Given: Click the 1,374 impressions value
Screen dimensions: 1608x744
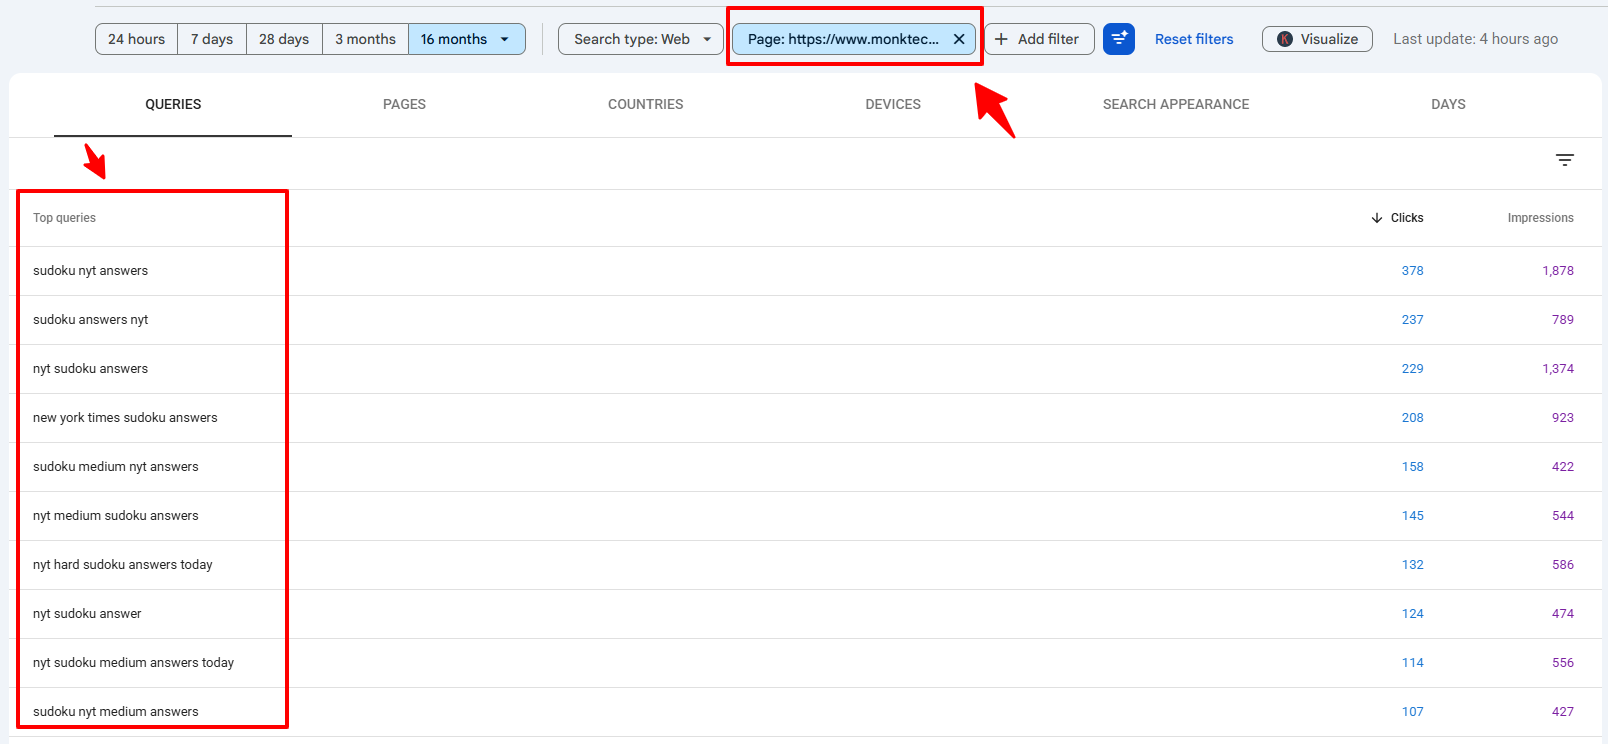Looking at the screenshot, I should 1558,369.
